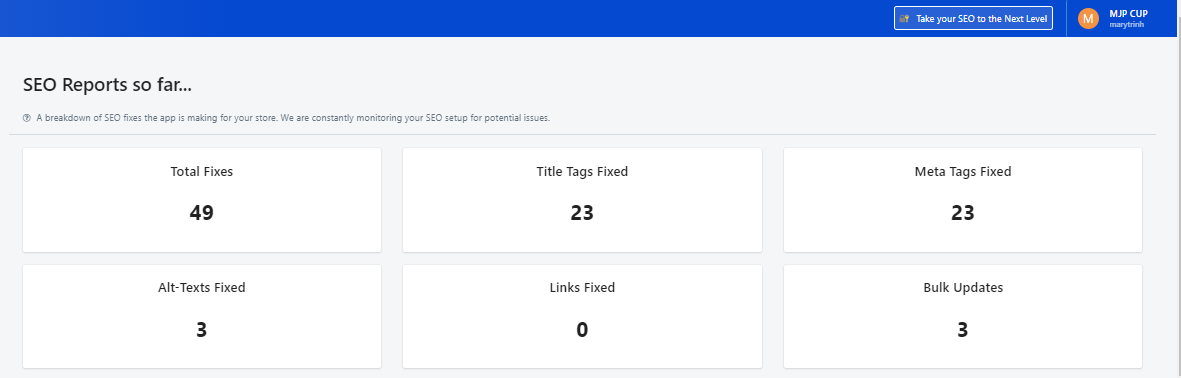The image size is (1181, 378).
Task: Select the Meta Tags Fixed card
Action: click(963, 200)
